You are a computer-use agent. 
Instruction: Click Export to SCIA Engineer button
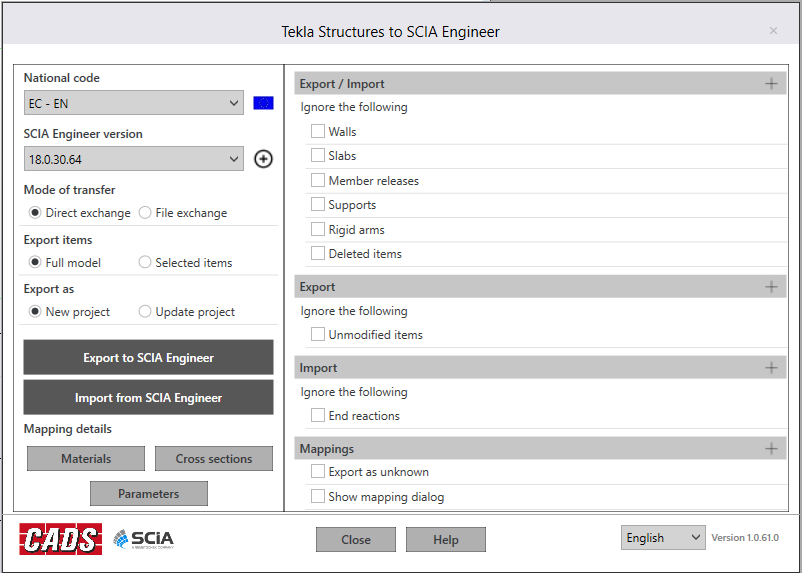point(148,357)
